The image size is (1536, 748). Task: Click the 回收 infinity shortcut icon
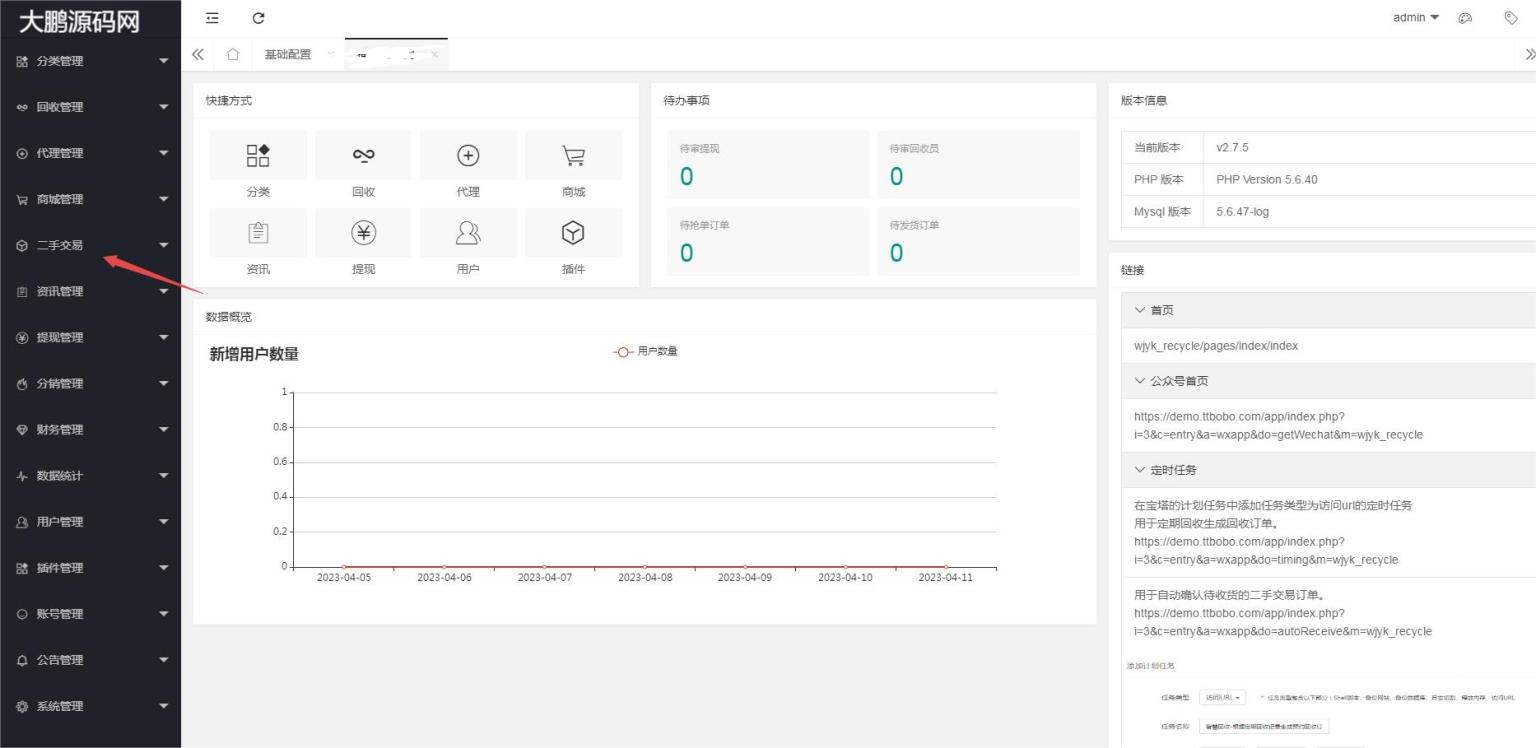coord(363,156)
